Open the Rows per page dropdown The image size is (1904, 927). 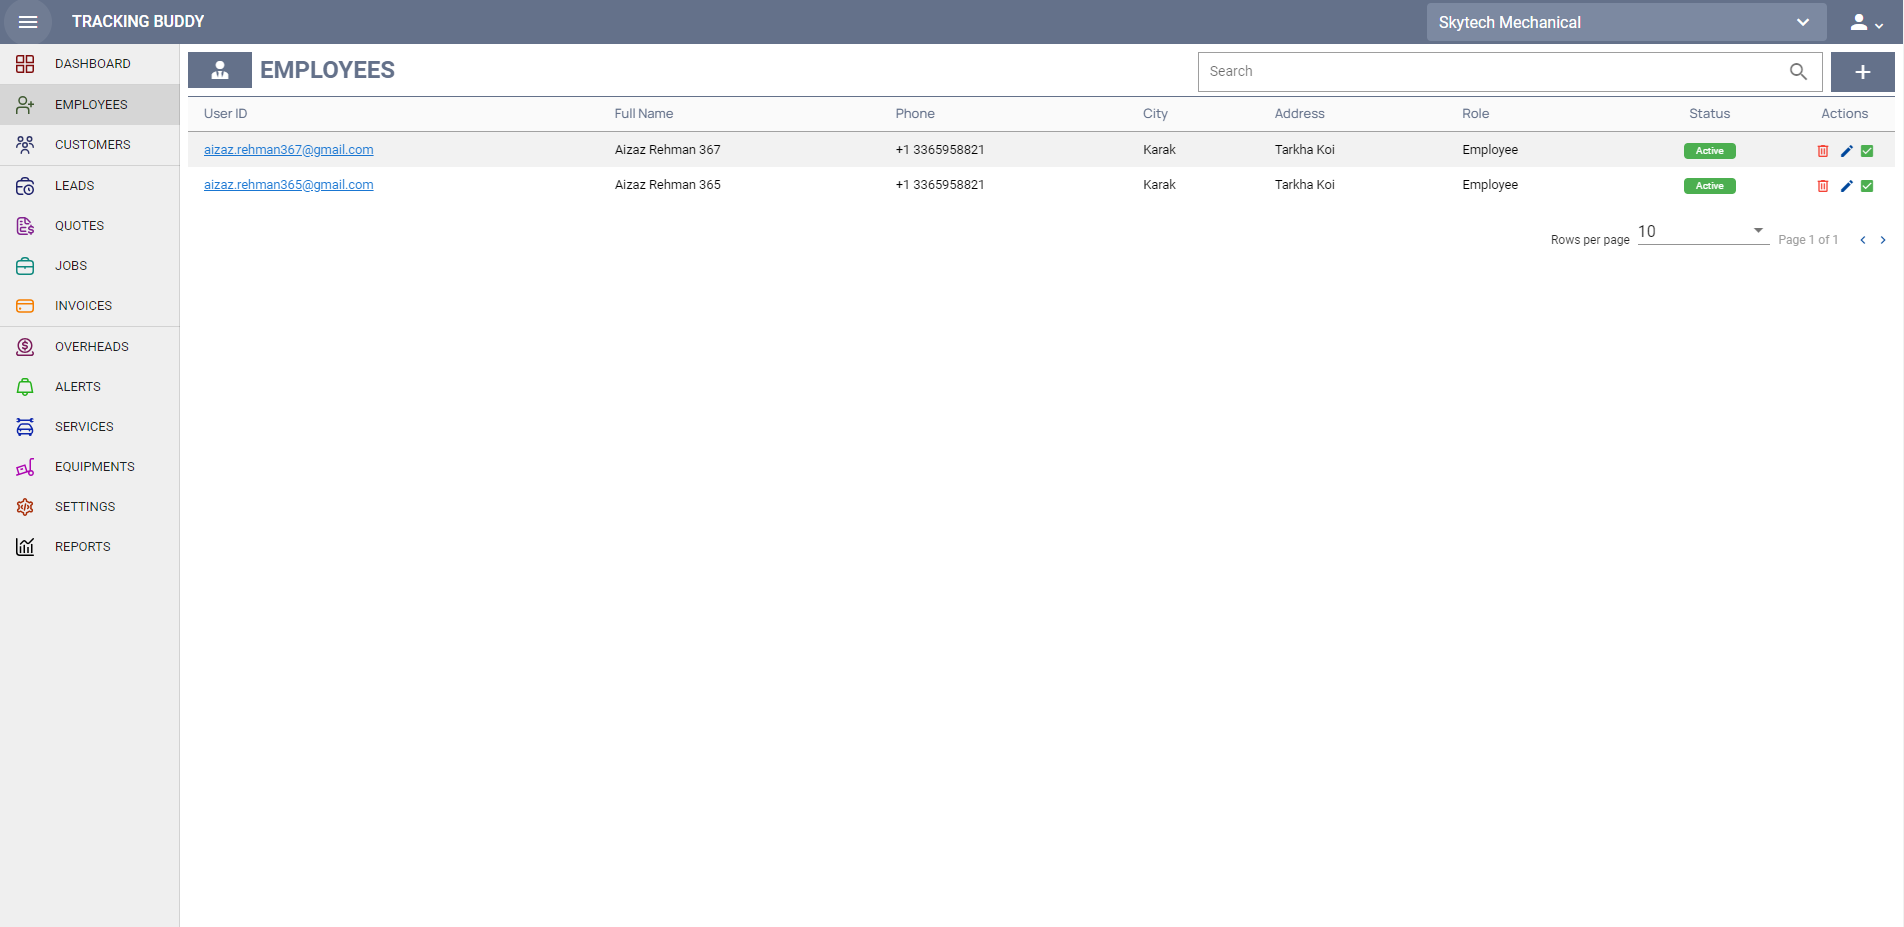click(x=1703, y=232)
